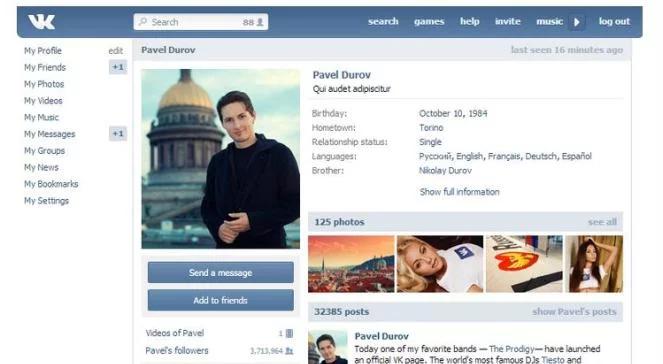
Task: Open the help menu item
Action: [470, 22]
